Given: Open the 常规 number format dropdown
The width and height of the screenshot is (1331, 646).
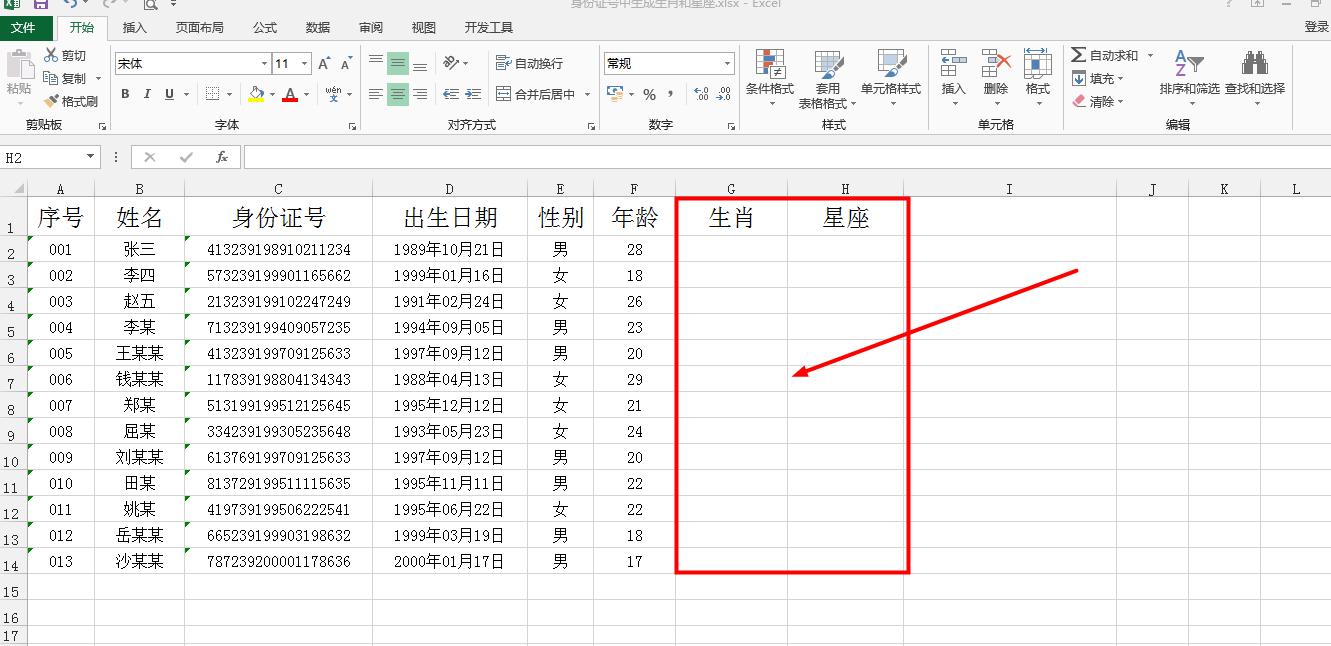Looking at the screenshot, I should (x=725, y=62).
